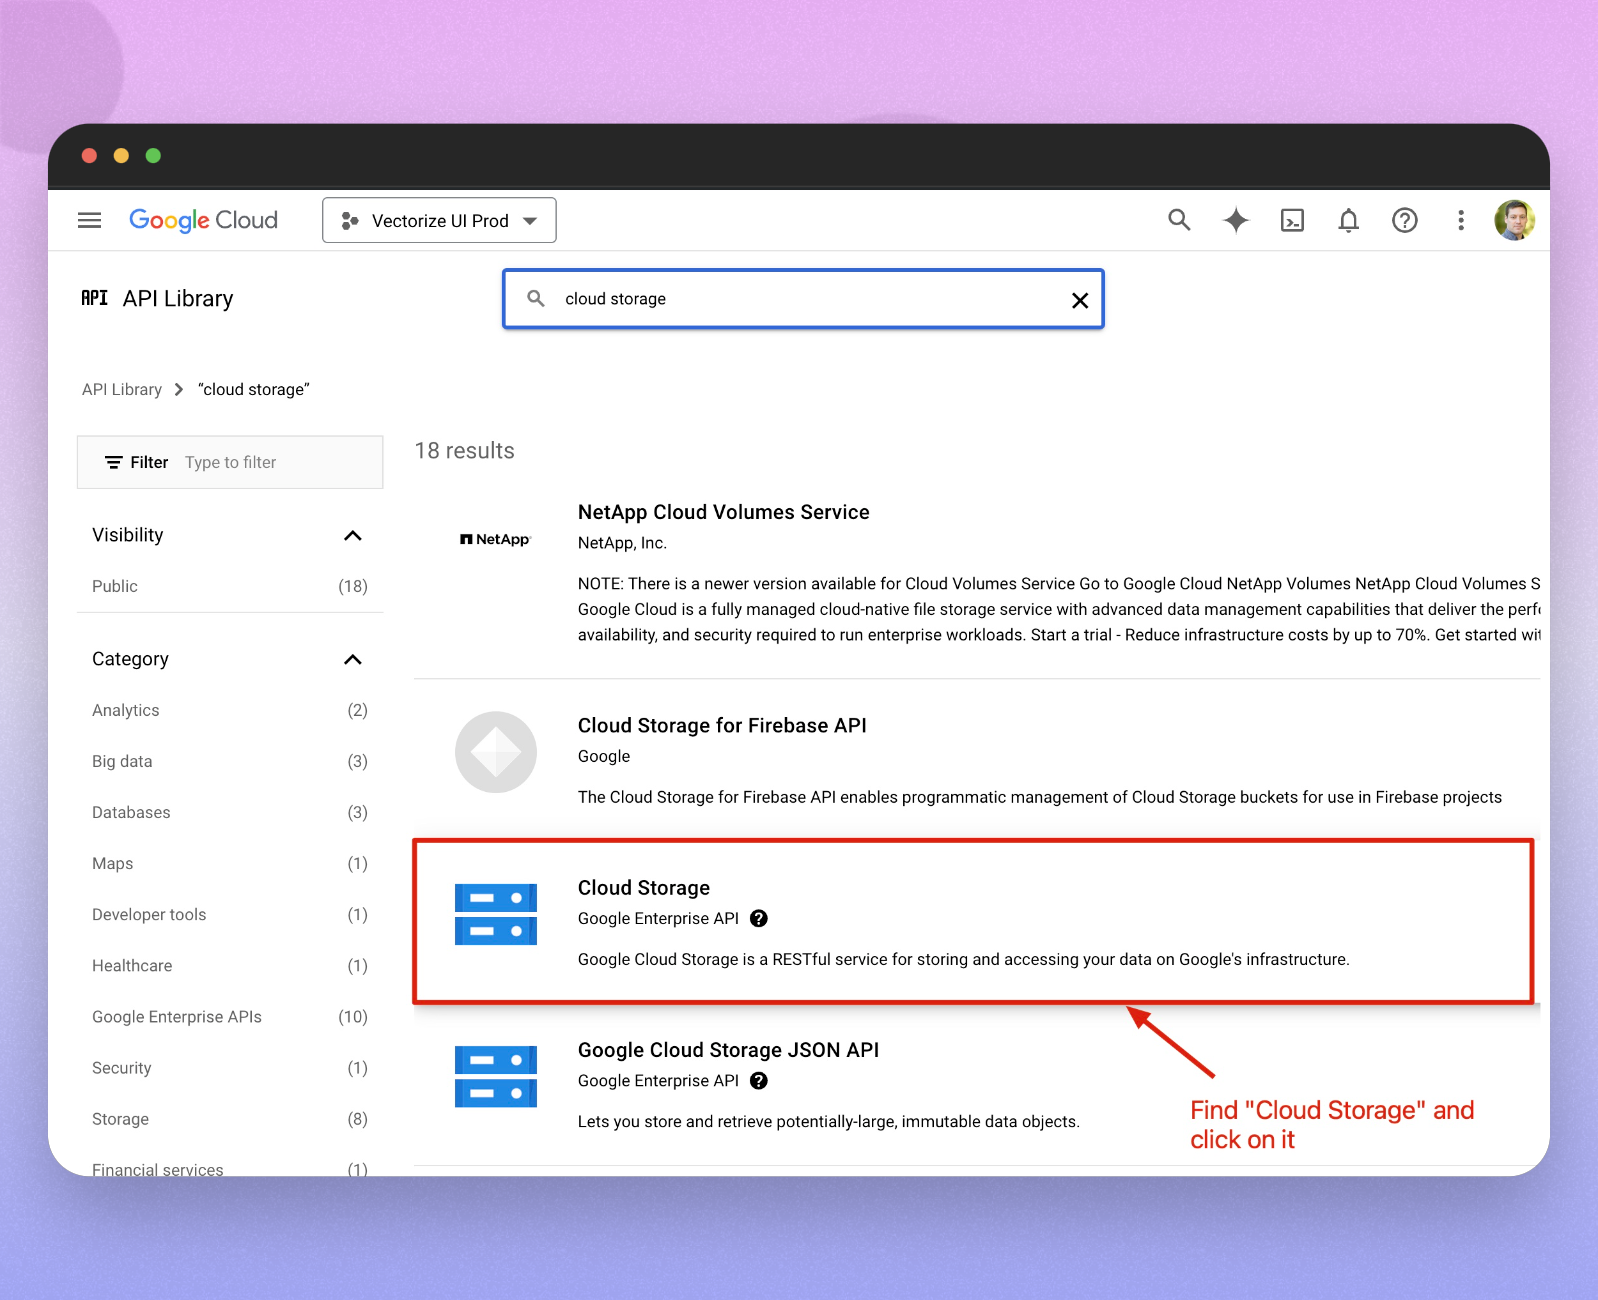This screenshot has width=1598, height=1300.
Task: Open the Cloud Storage result title
Action: tap(644, 888)
